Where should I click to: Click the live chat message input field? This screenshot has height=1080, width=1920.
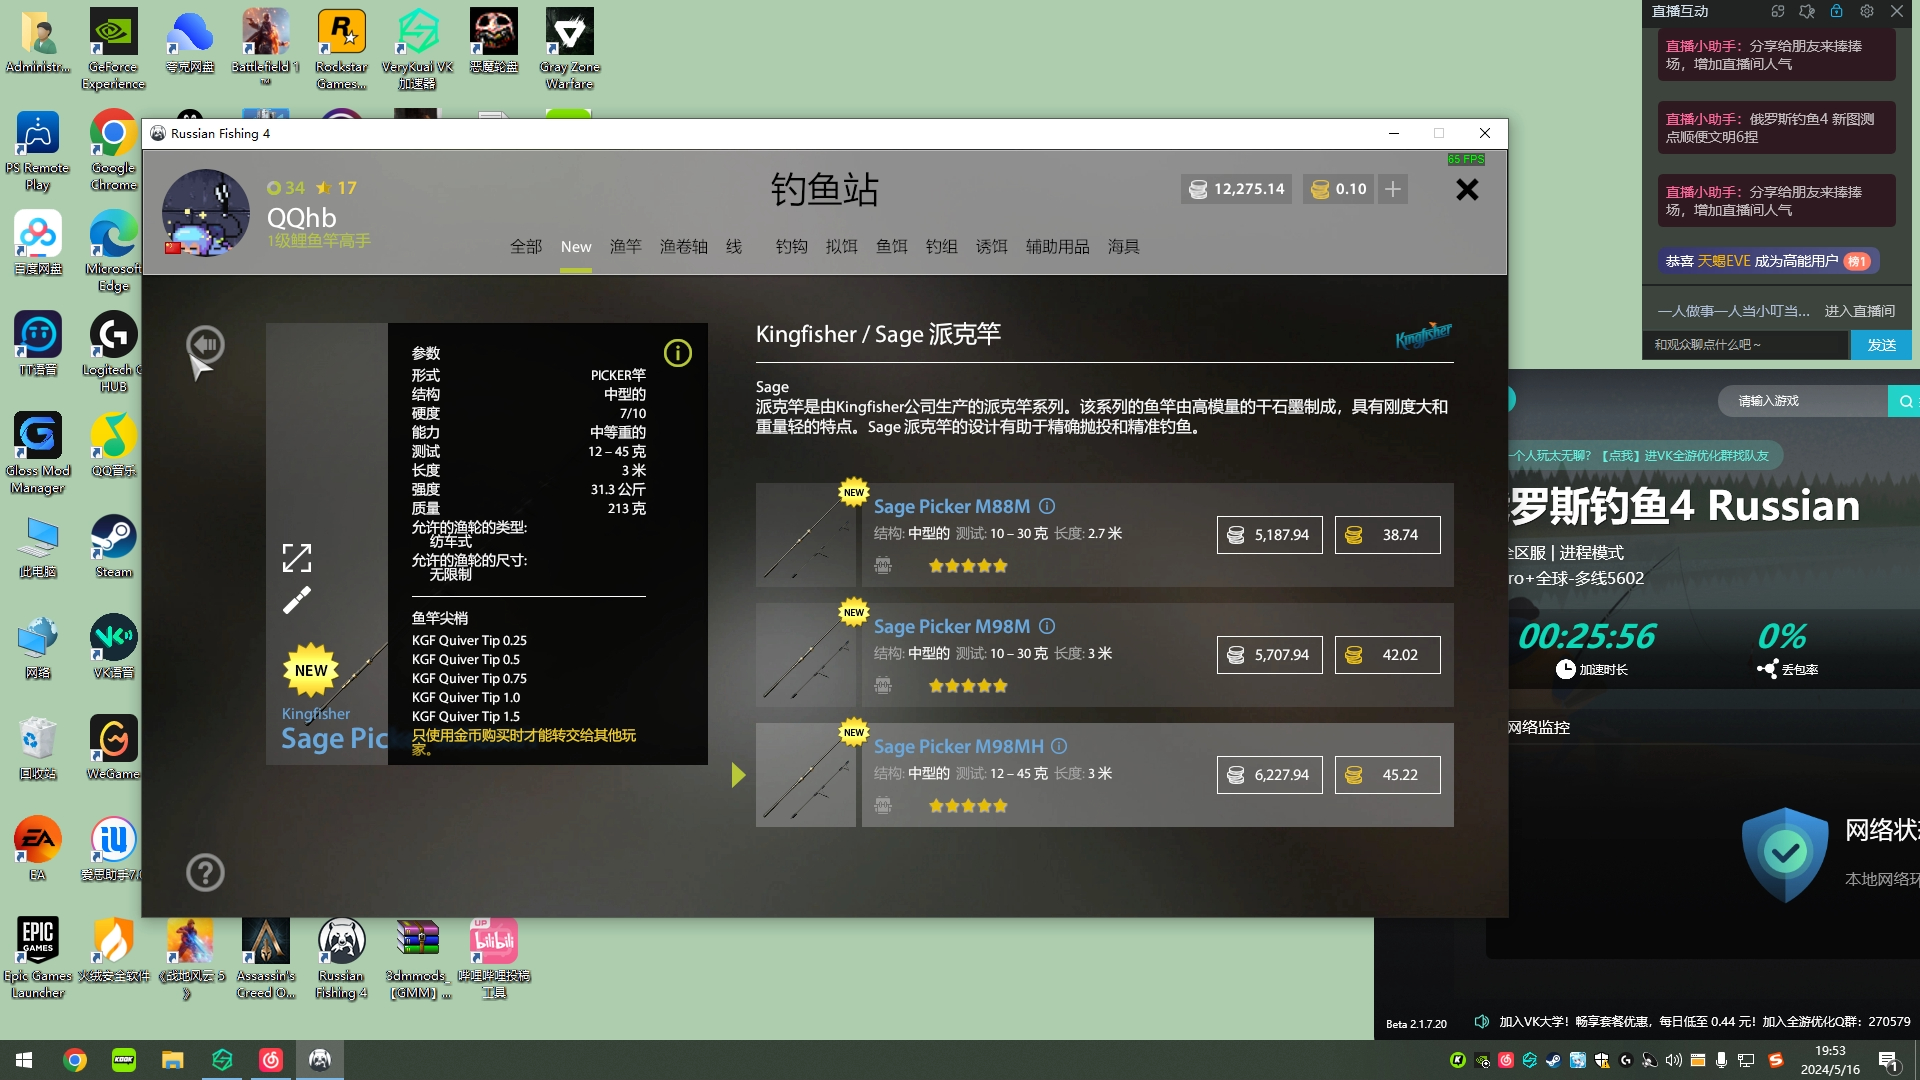click(x=1745, y=345)
